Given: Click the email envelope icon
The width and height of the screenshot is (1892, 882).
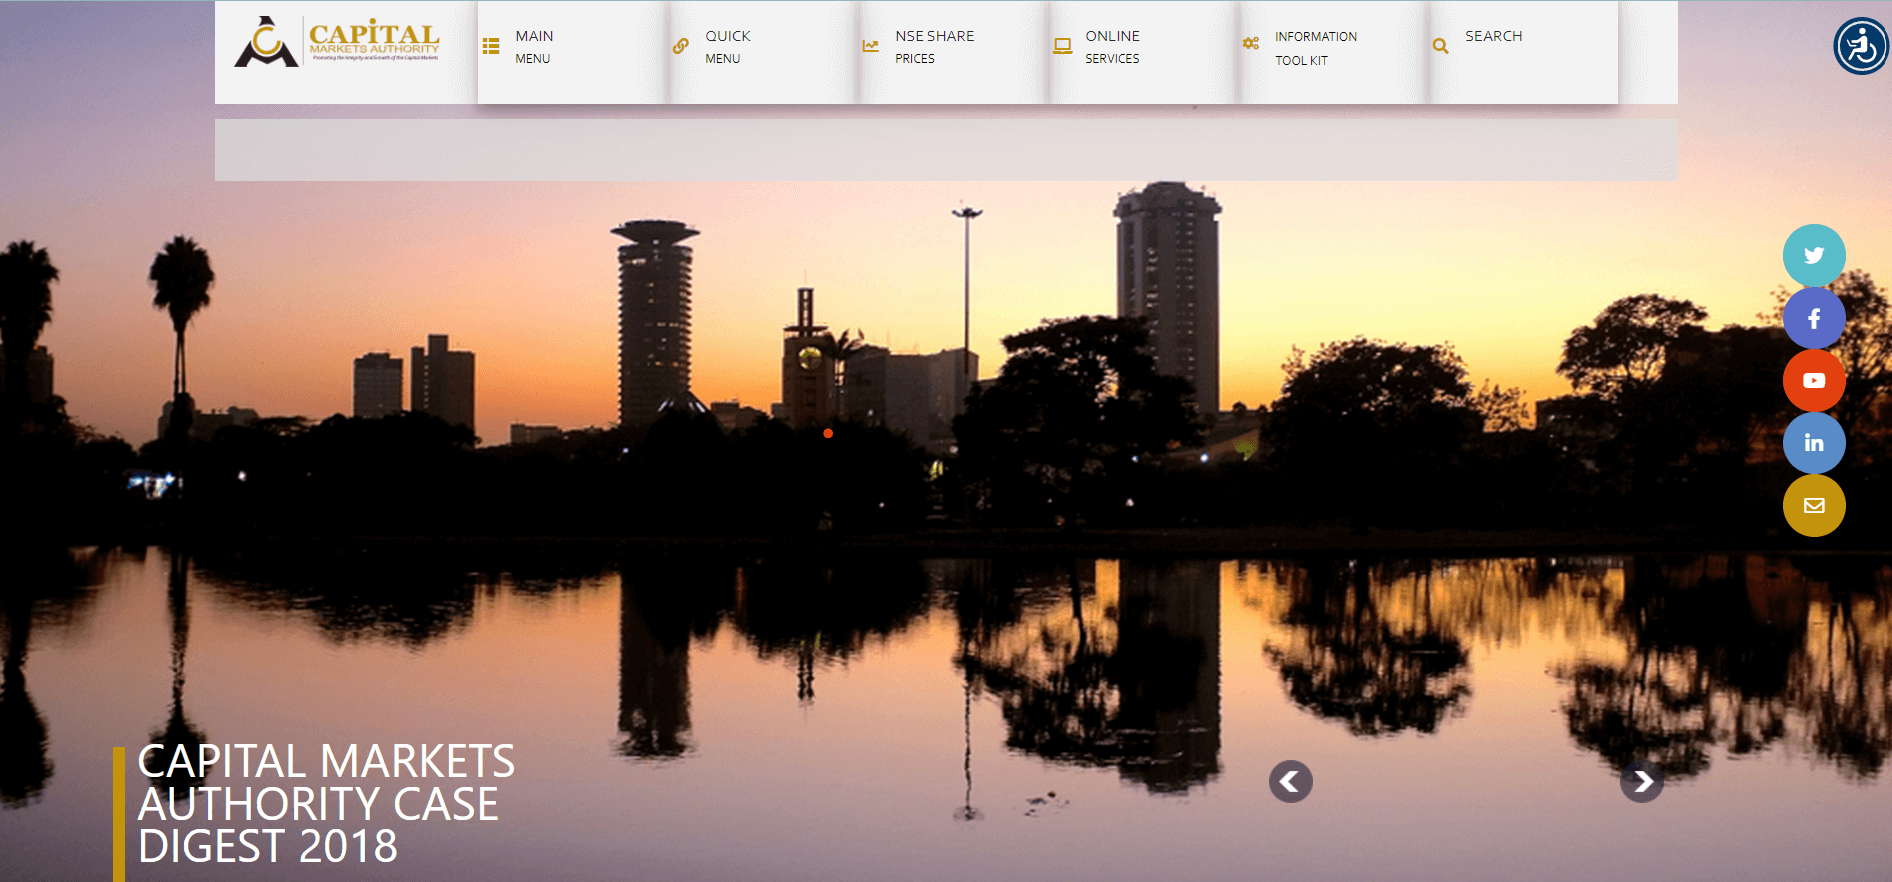Looking at the screenshot, I should tap(1814, 505).
